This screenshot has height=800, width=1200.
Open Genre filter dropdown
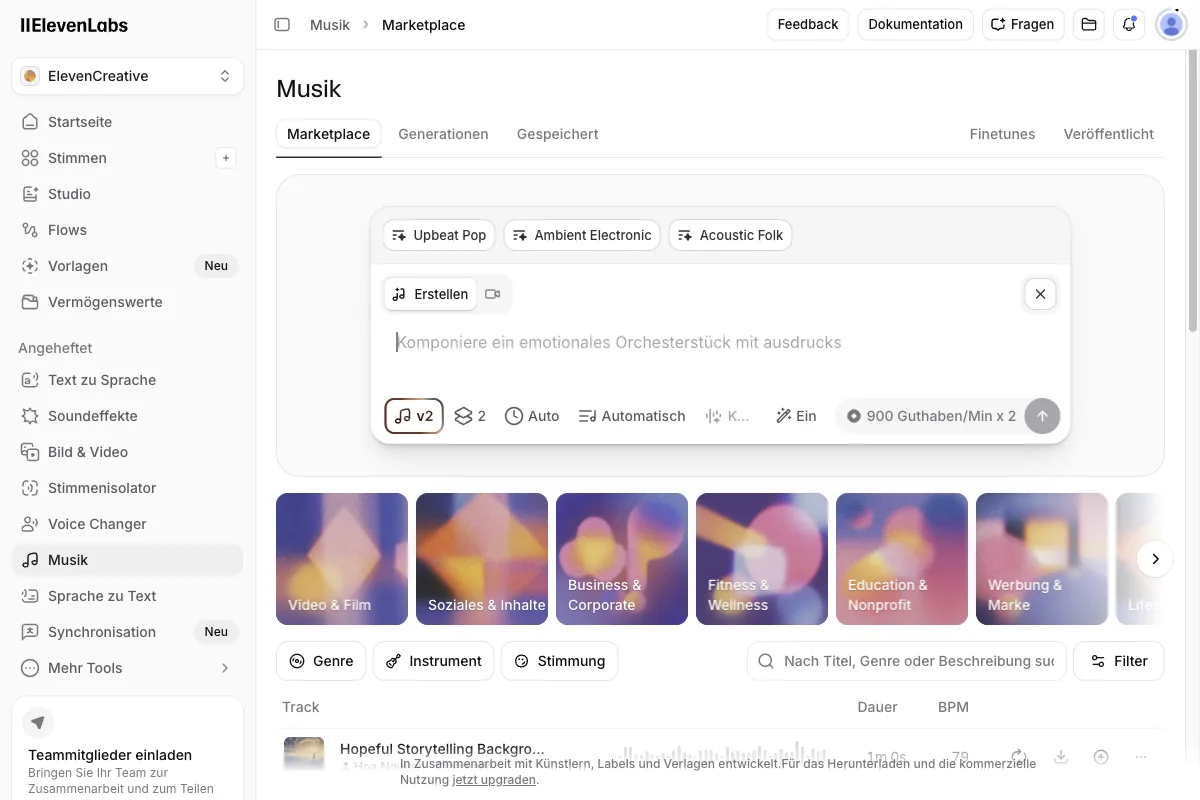(321, 661)
